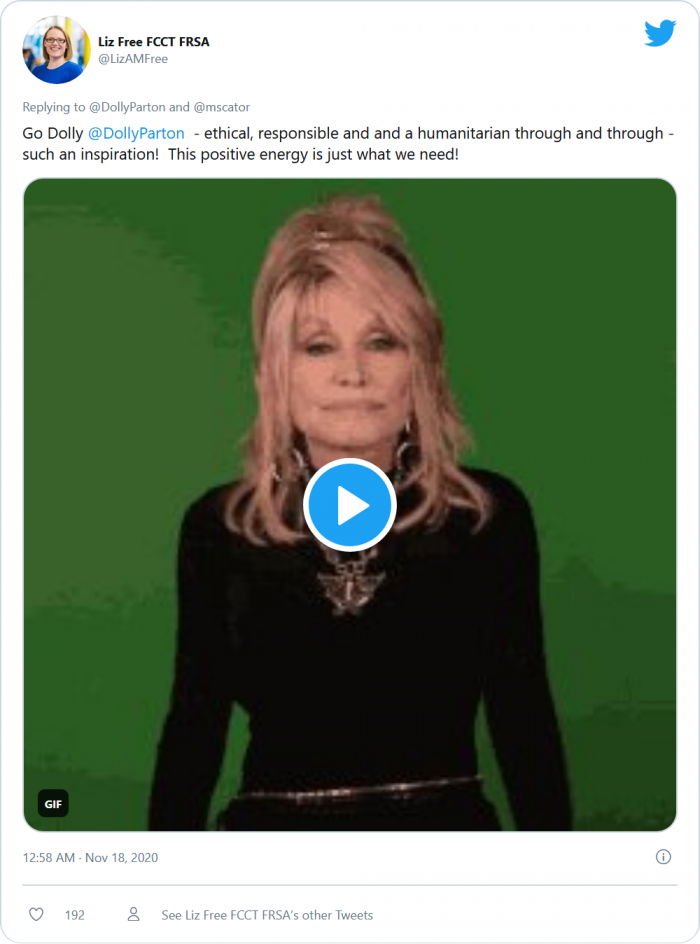Click the 'Replying to' label text
Viewport: 700px width, 944px height.
(54, 107)
